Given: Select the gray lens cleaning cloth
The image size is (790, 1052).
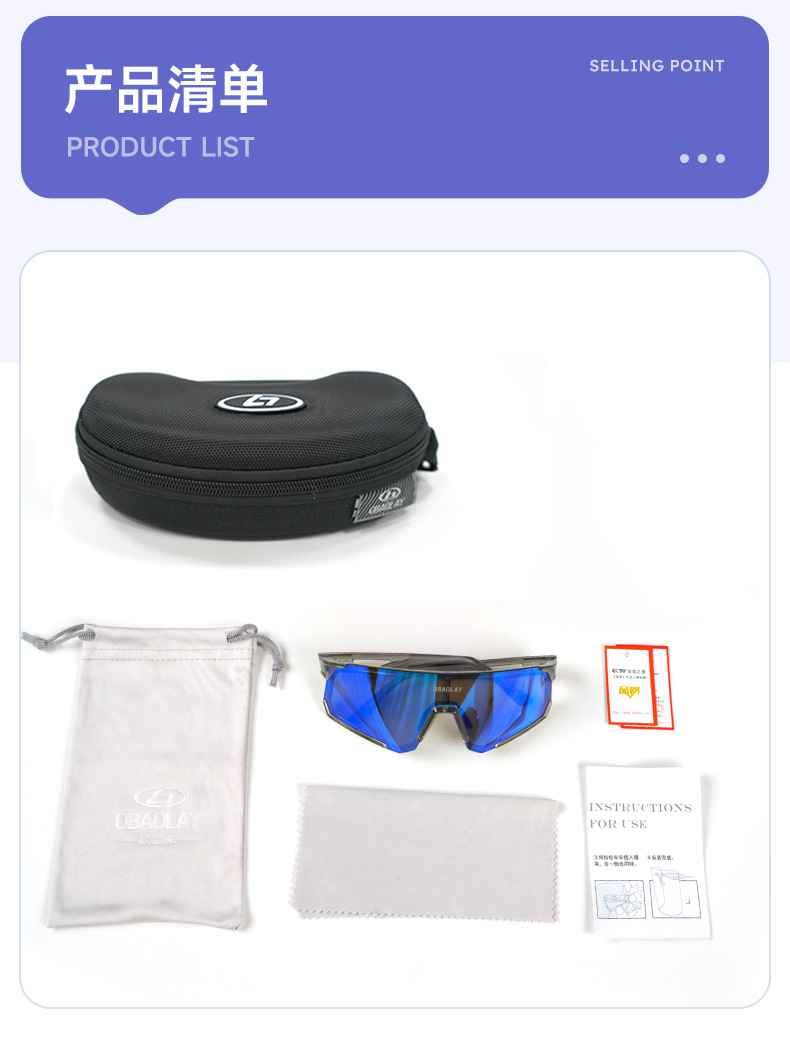Looking at the screenshot, I should (425, 853).
